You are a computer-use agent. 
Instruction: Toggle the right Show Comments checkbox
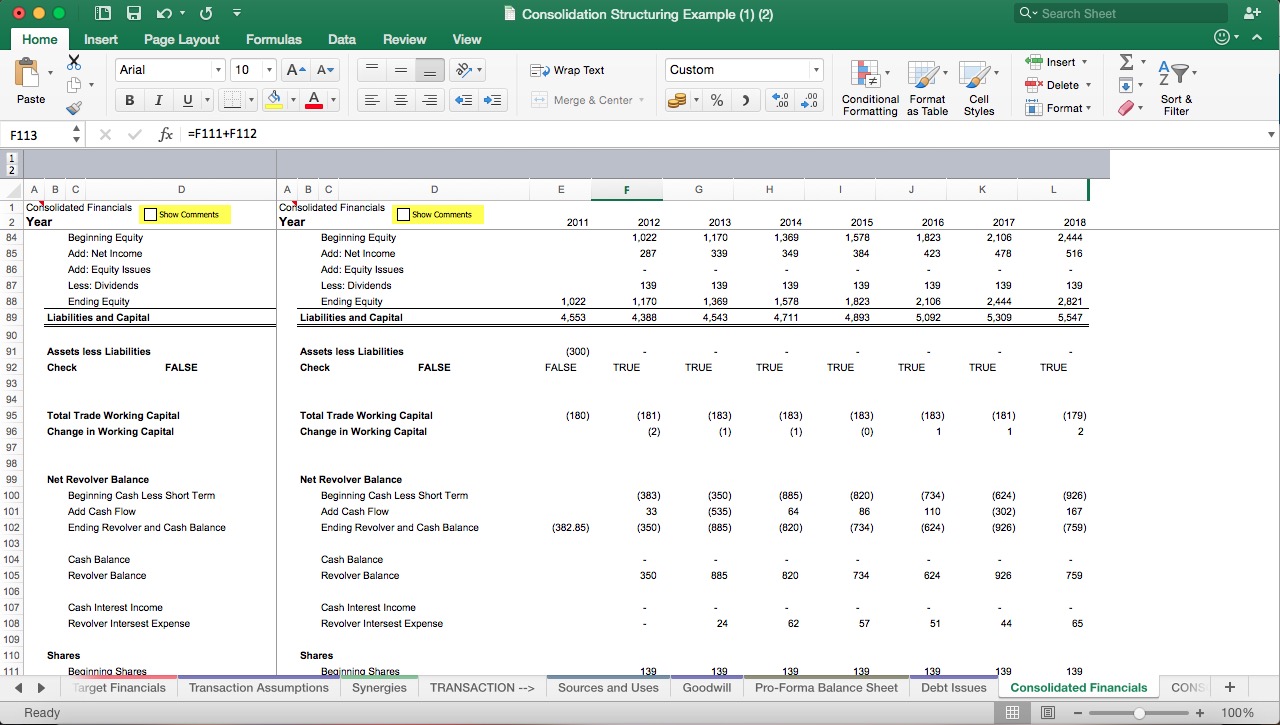[x=404, y=214]
